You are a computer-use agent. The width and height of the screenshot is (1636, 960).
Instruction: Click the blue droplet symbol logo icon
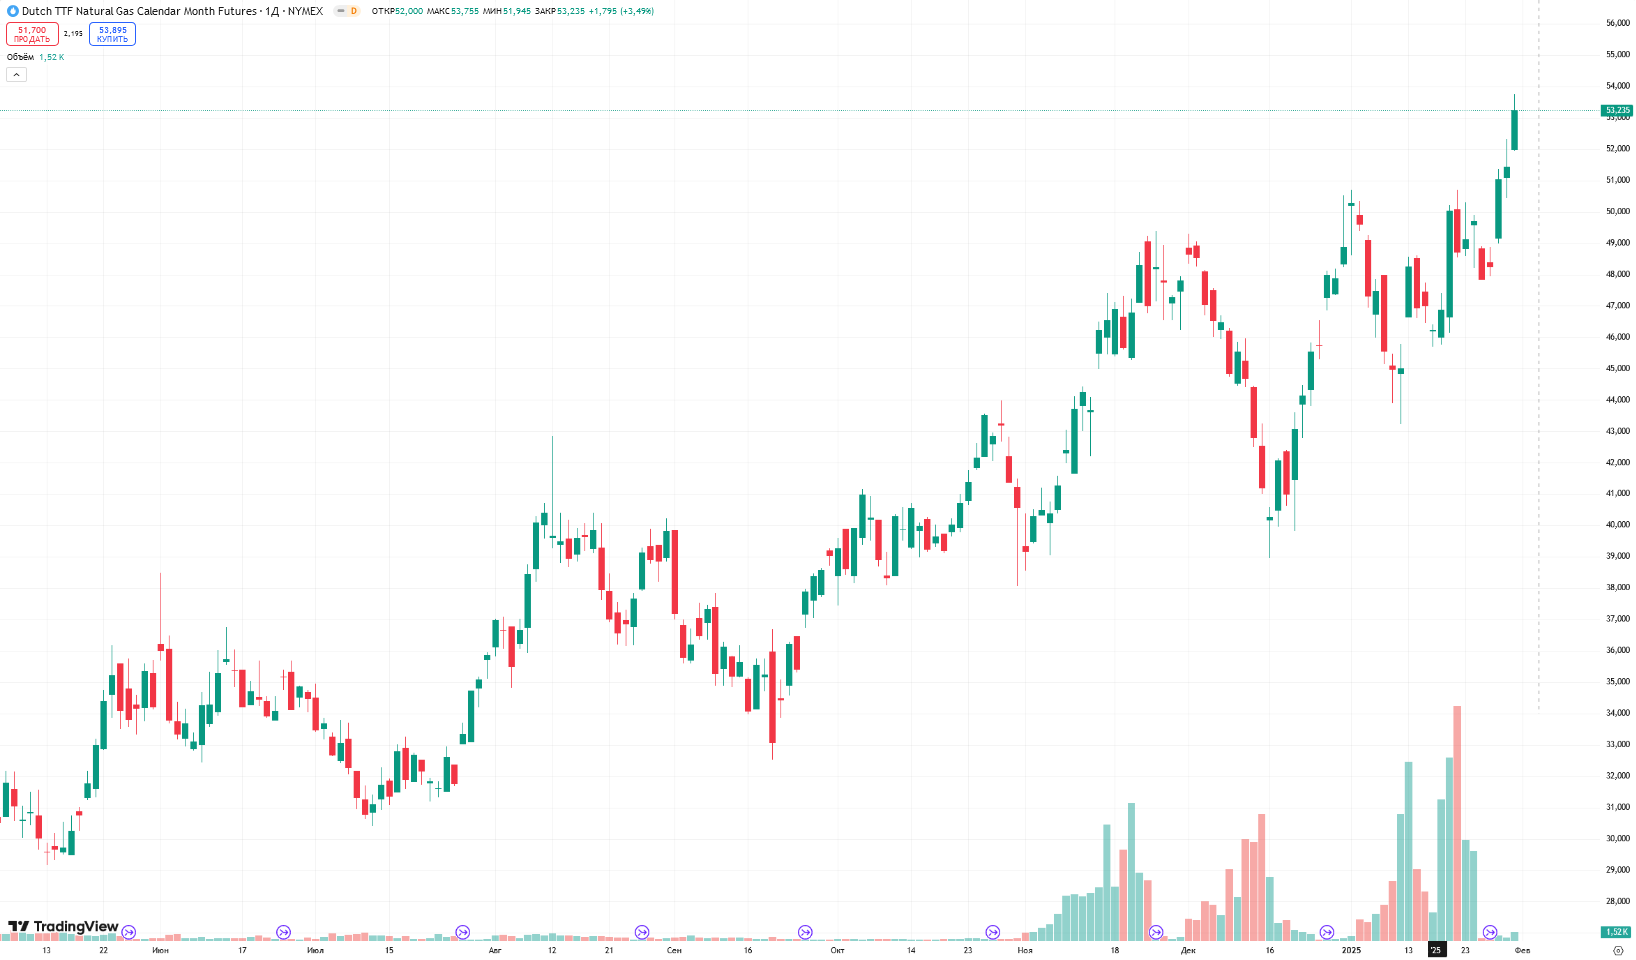[x=13, y=11]
